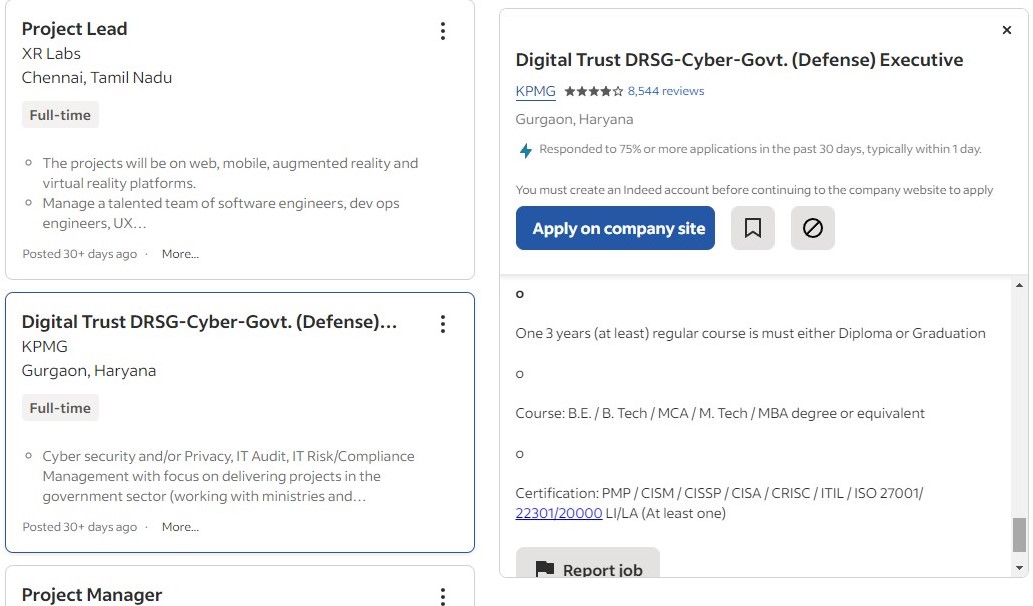Click Apply on company site button
Screen dimensions: 1033x606
tap(615, 228)
